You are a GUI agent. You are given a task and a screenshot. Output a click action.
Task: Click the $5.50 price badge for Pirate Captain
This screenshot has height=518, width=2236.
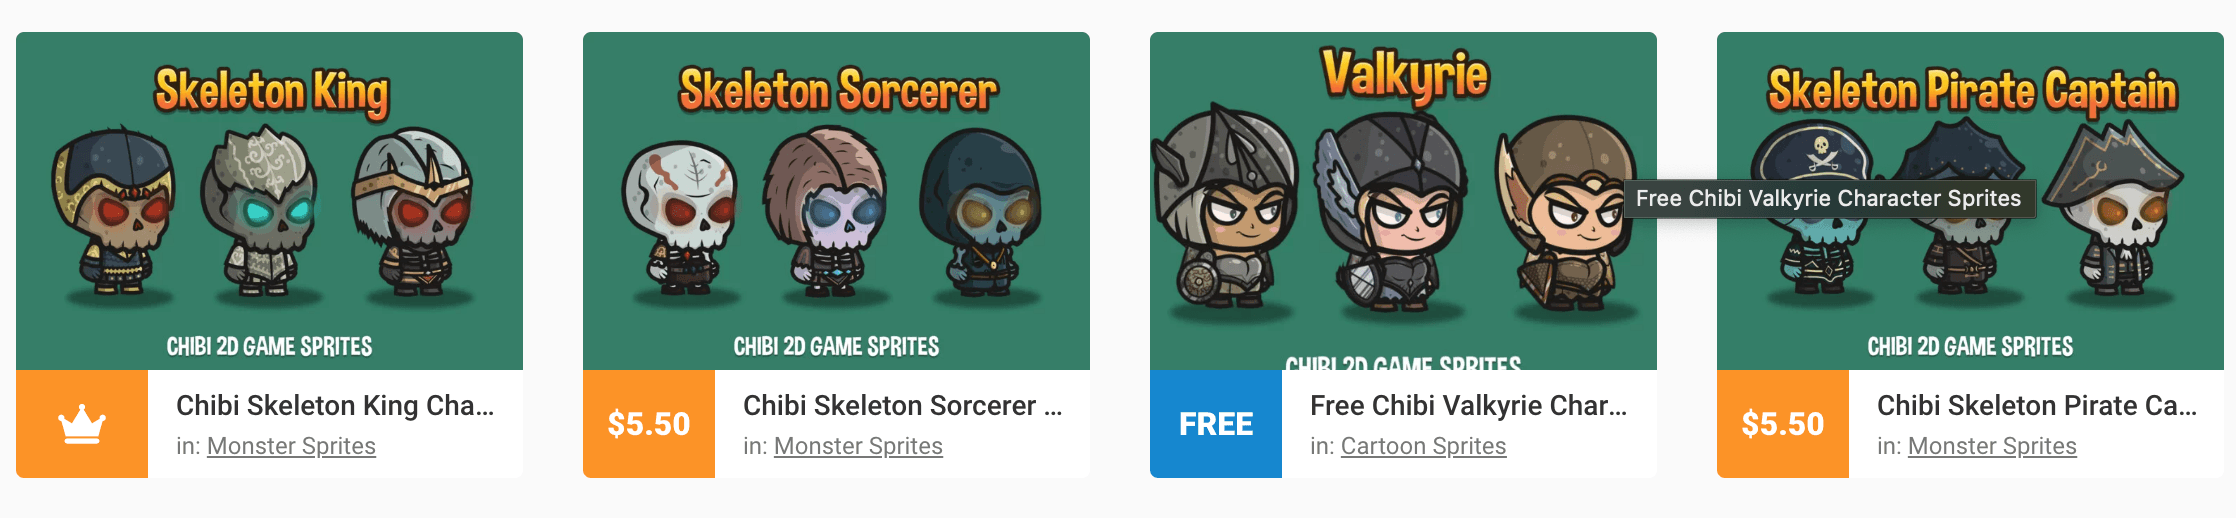1783,424
